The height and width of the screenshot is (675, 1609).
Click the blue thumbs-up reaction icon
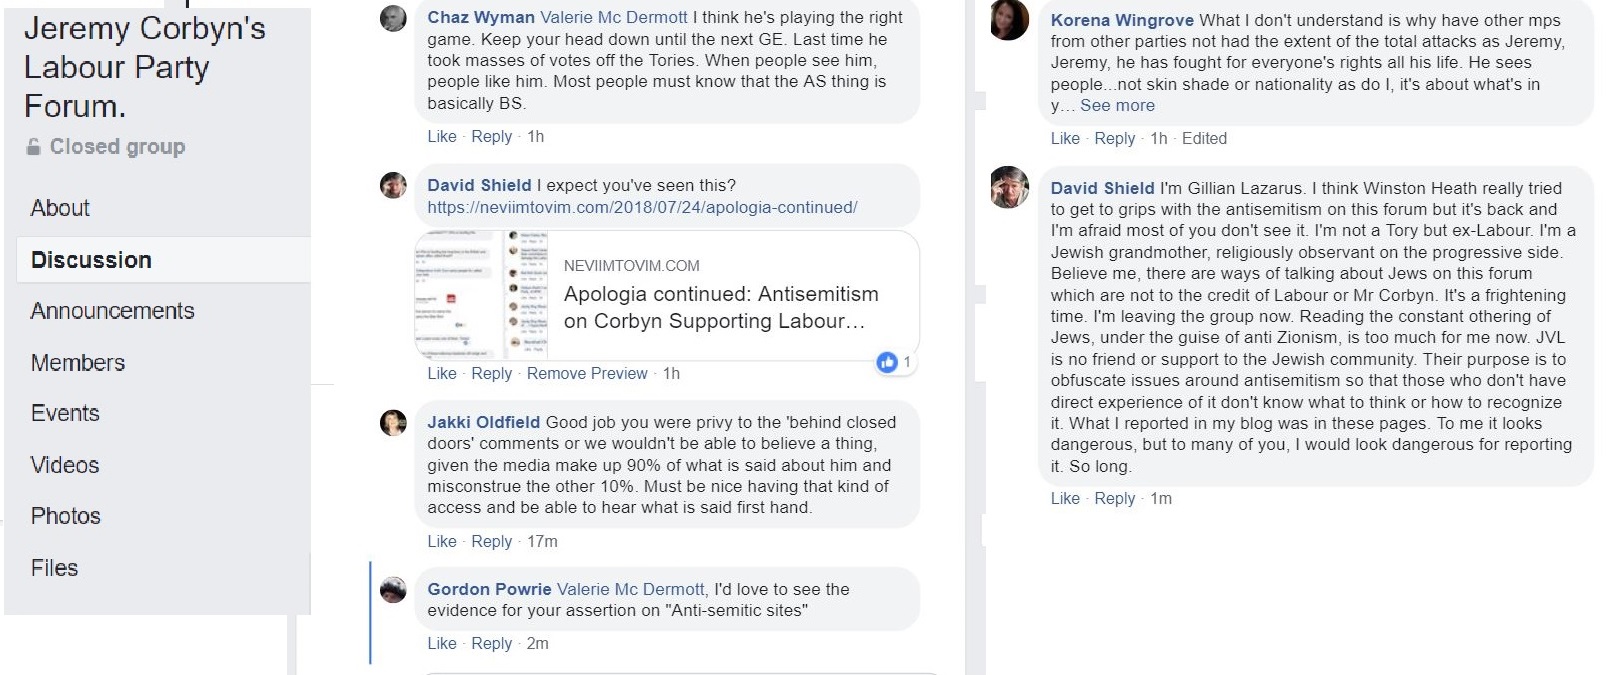click(x=886, y=362)
